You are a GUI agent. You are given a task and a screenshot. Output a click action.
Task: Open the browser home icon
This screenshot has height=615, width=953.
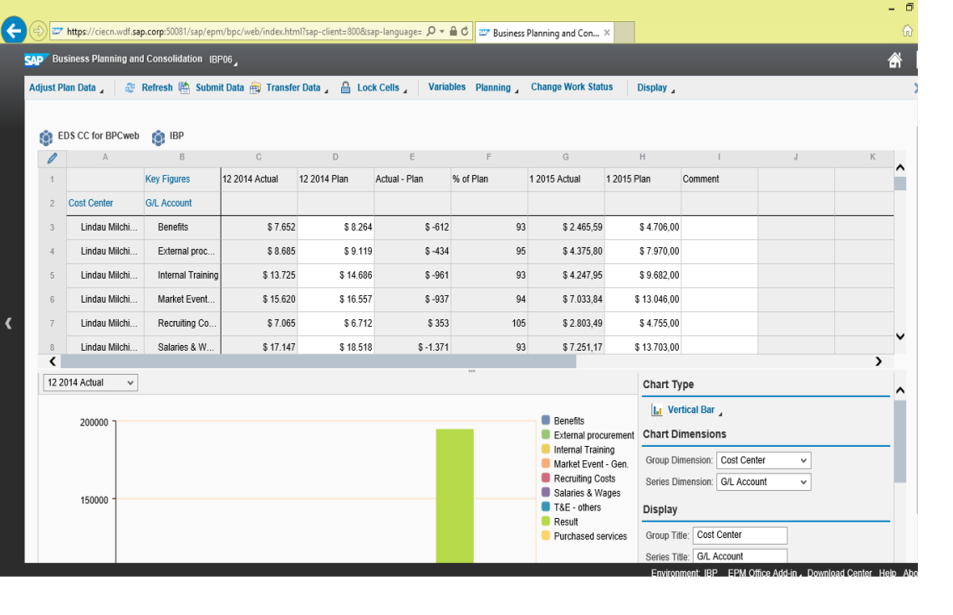click(x=907, y=31)
